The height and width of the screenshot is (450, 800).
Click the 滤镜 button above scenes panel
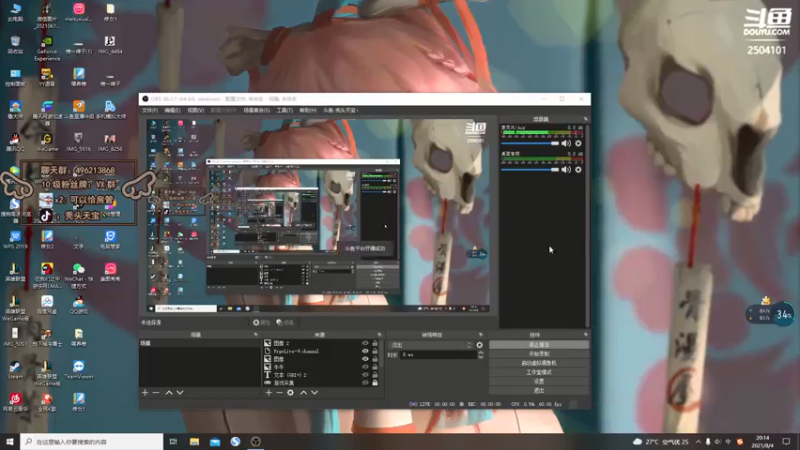pos(285,322)
